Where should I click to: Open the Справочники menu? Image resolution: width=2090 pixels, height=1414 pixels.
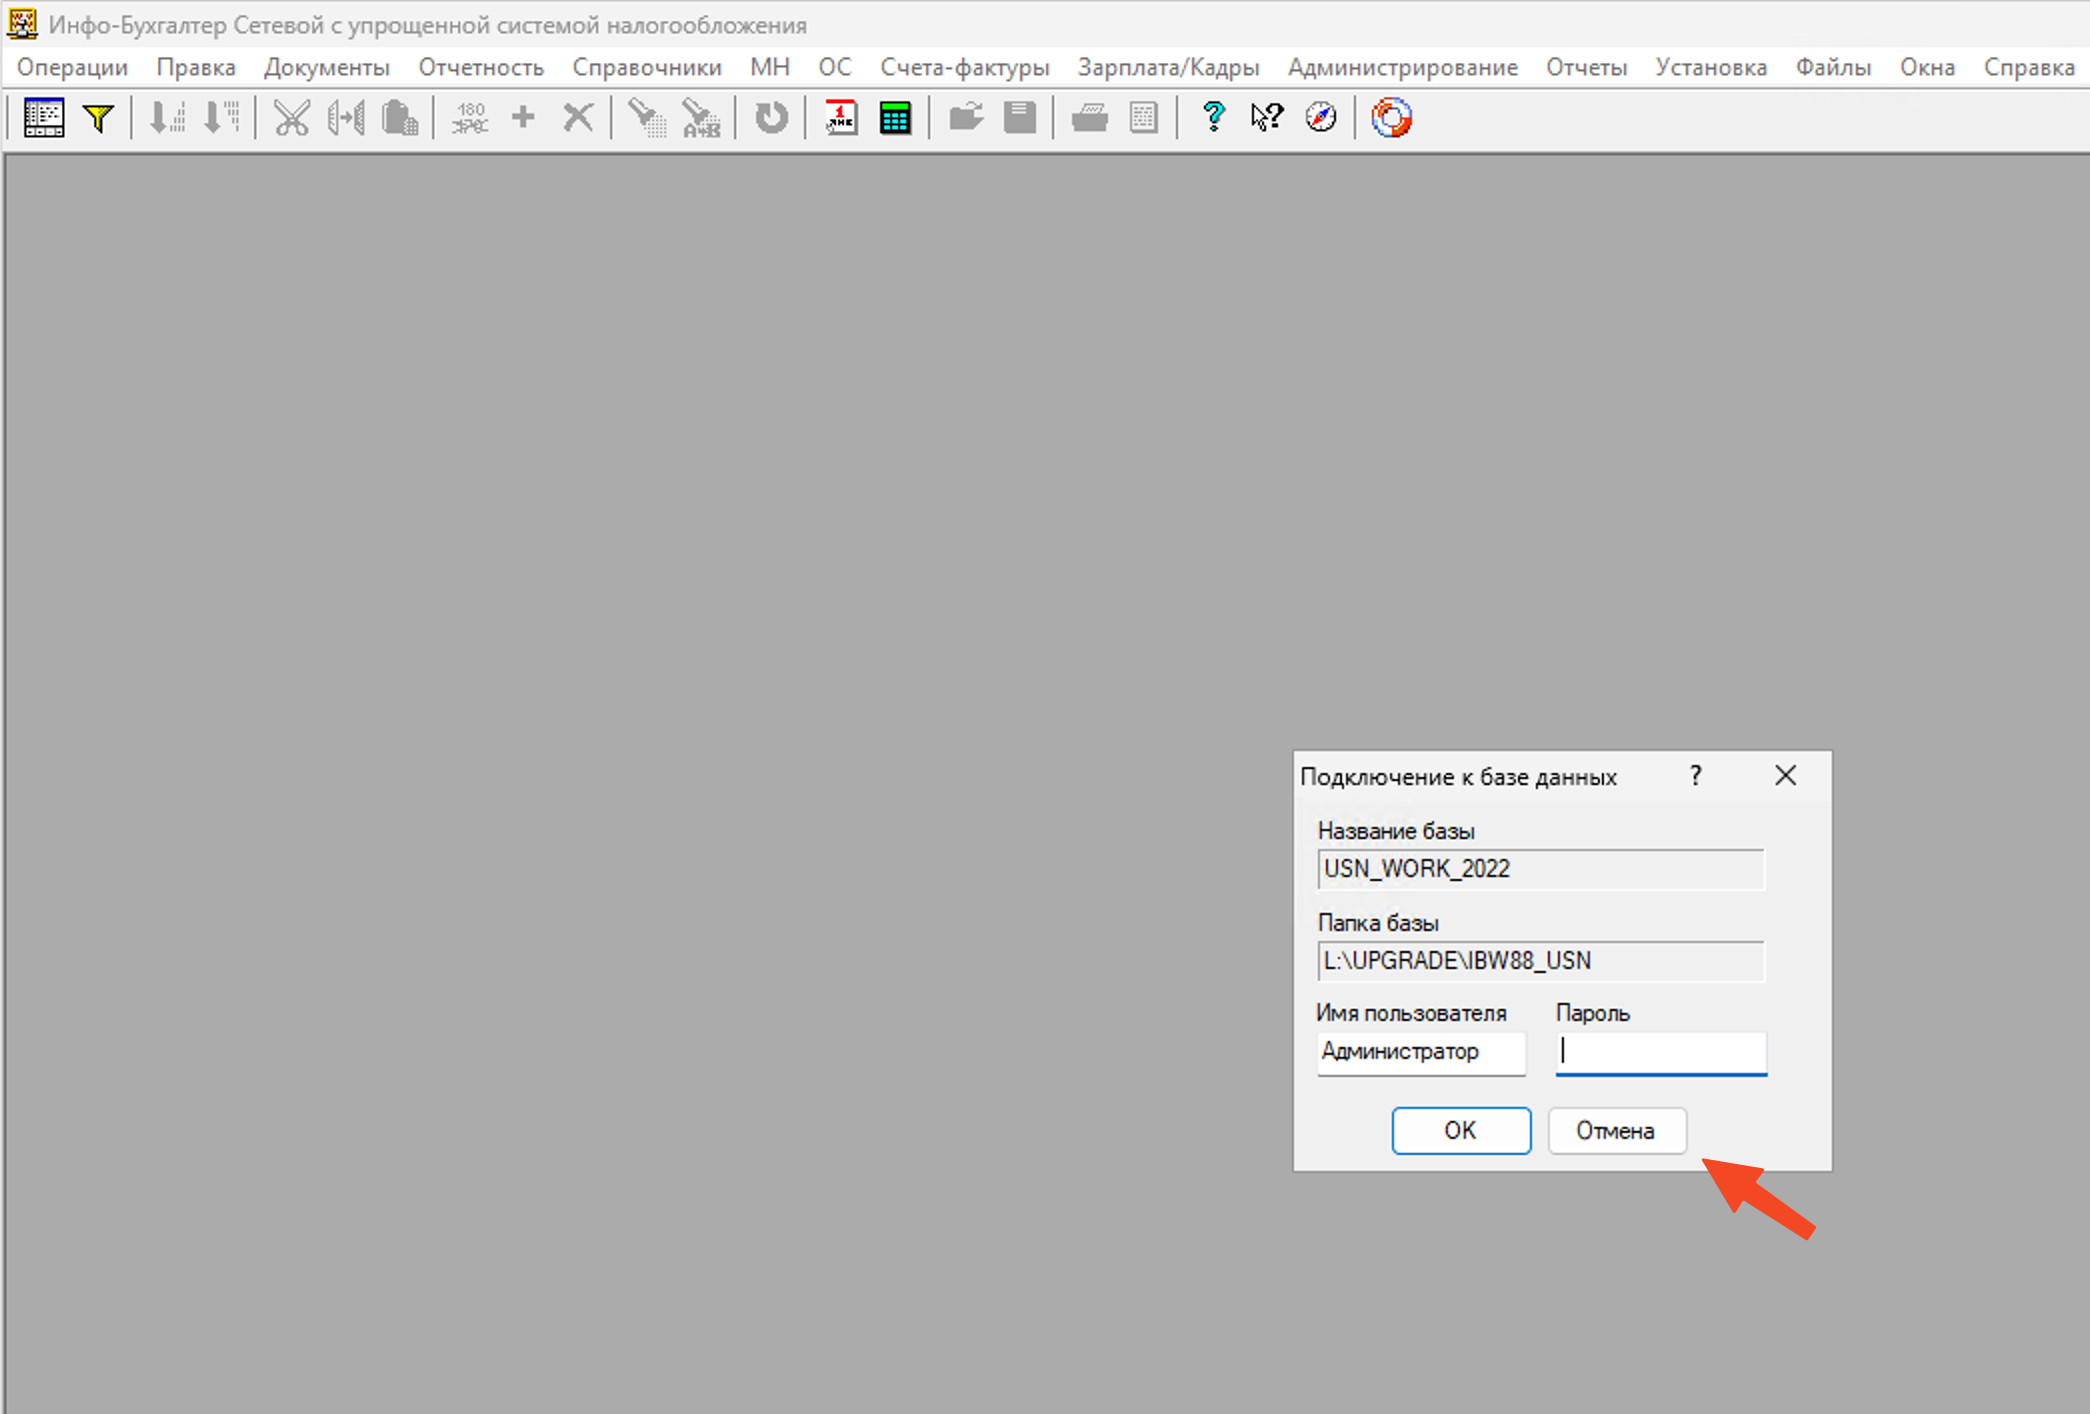(646, 68)
